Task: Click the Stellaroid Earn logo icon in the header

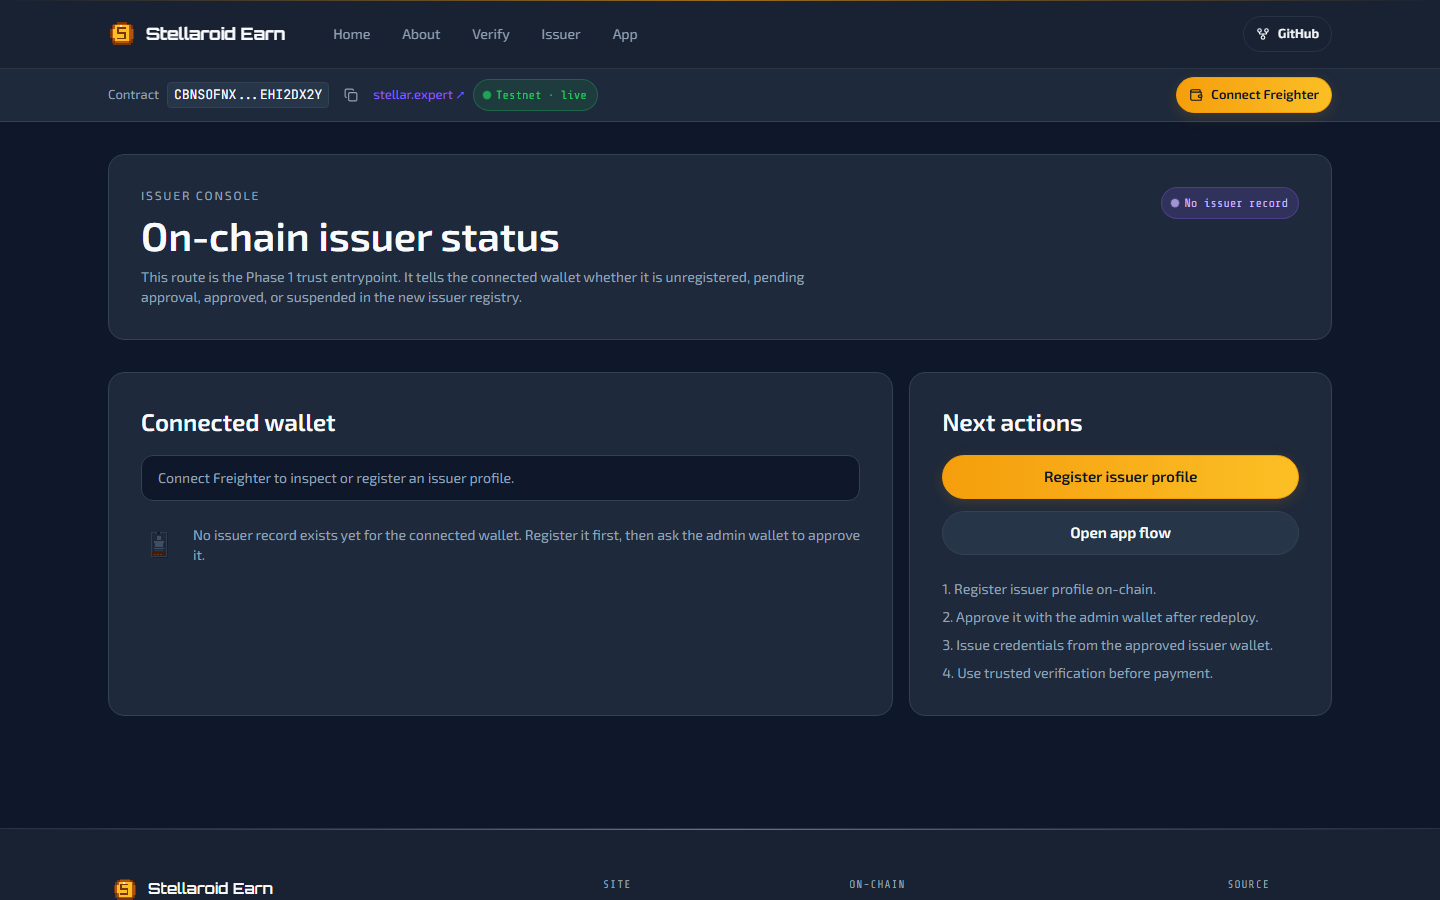Action: click(122, 33)
